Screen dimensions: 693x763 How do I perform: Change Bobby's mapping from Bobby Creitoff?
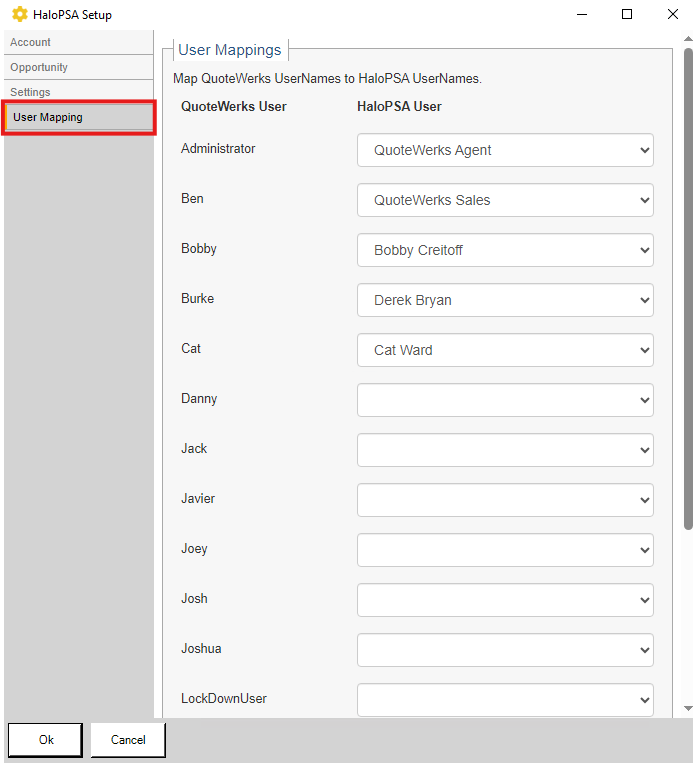505,250
